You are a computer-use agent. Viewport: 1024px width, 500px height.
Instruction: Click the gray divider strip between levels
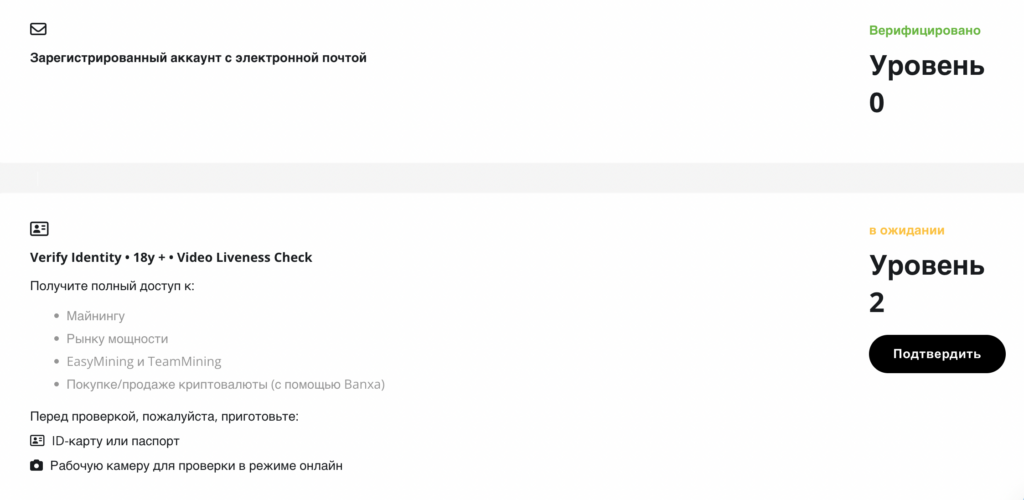[x=512, y=177]
